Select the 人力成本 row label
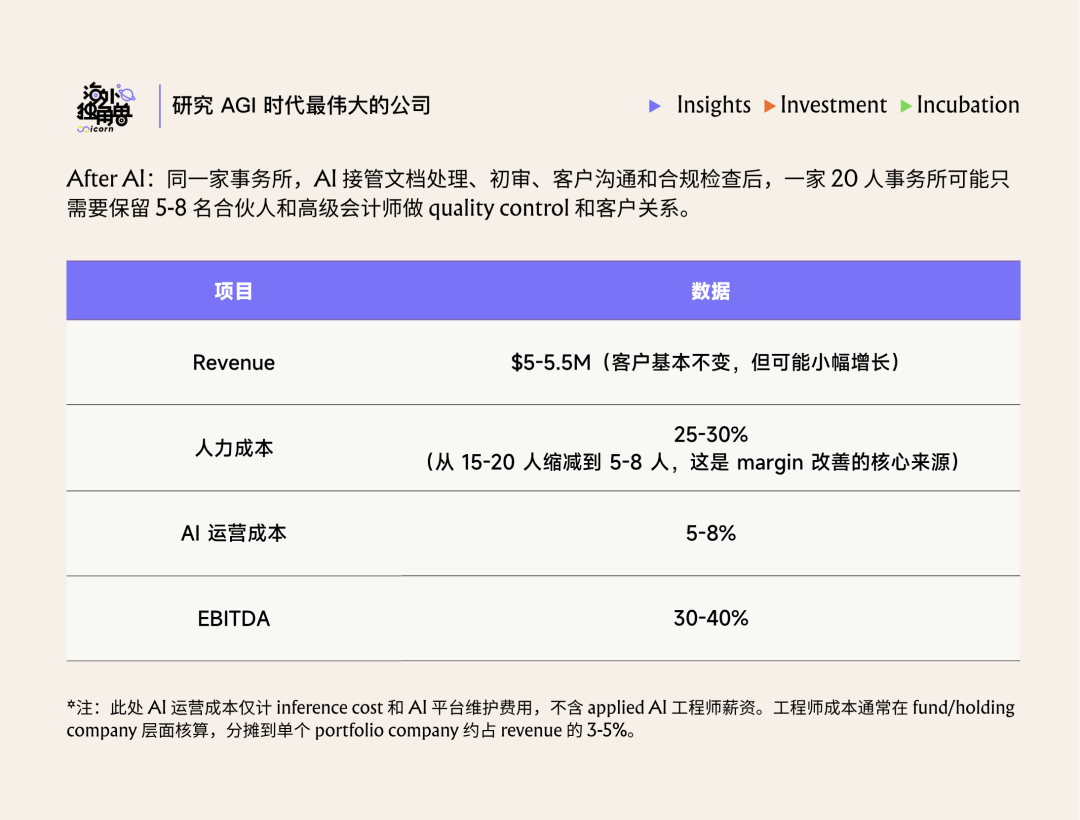The width and height of the screenshot is (1080, 820). tap(234, 448)
